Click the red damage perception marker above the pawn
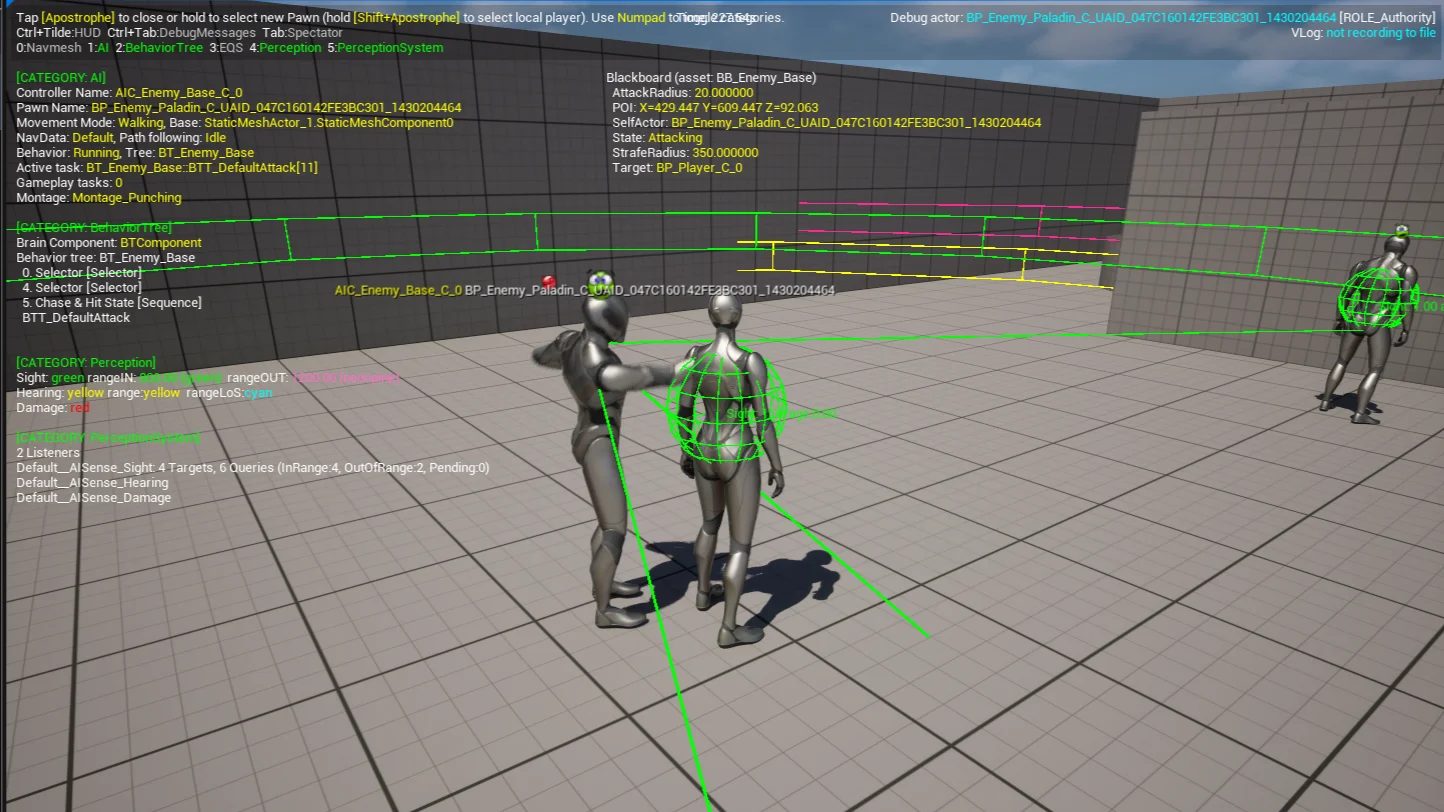Image resolution: width=1444 pixels, height=812 pixels. tap(546, 280)
